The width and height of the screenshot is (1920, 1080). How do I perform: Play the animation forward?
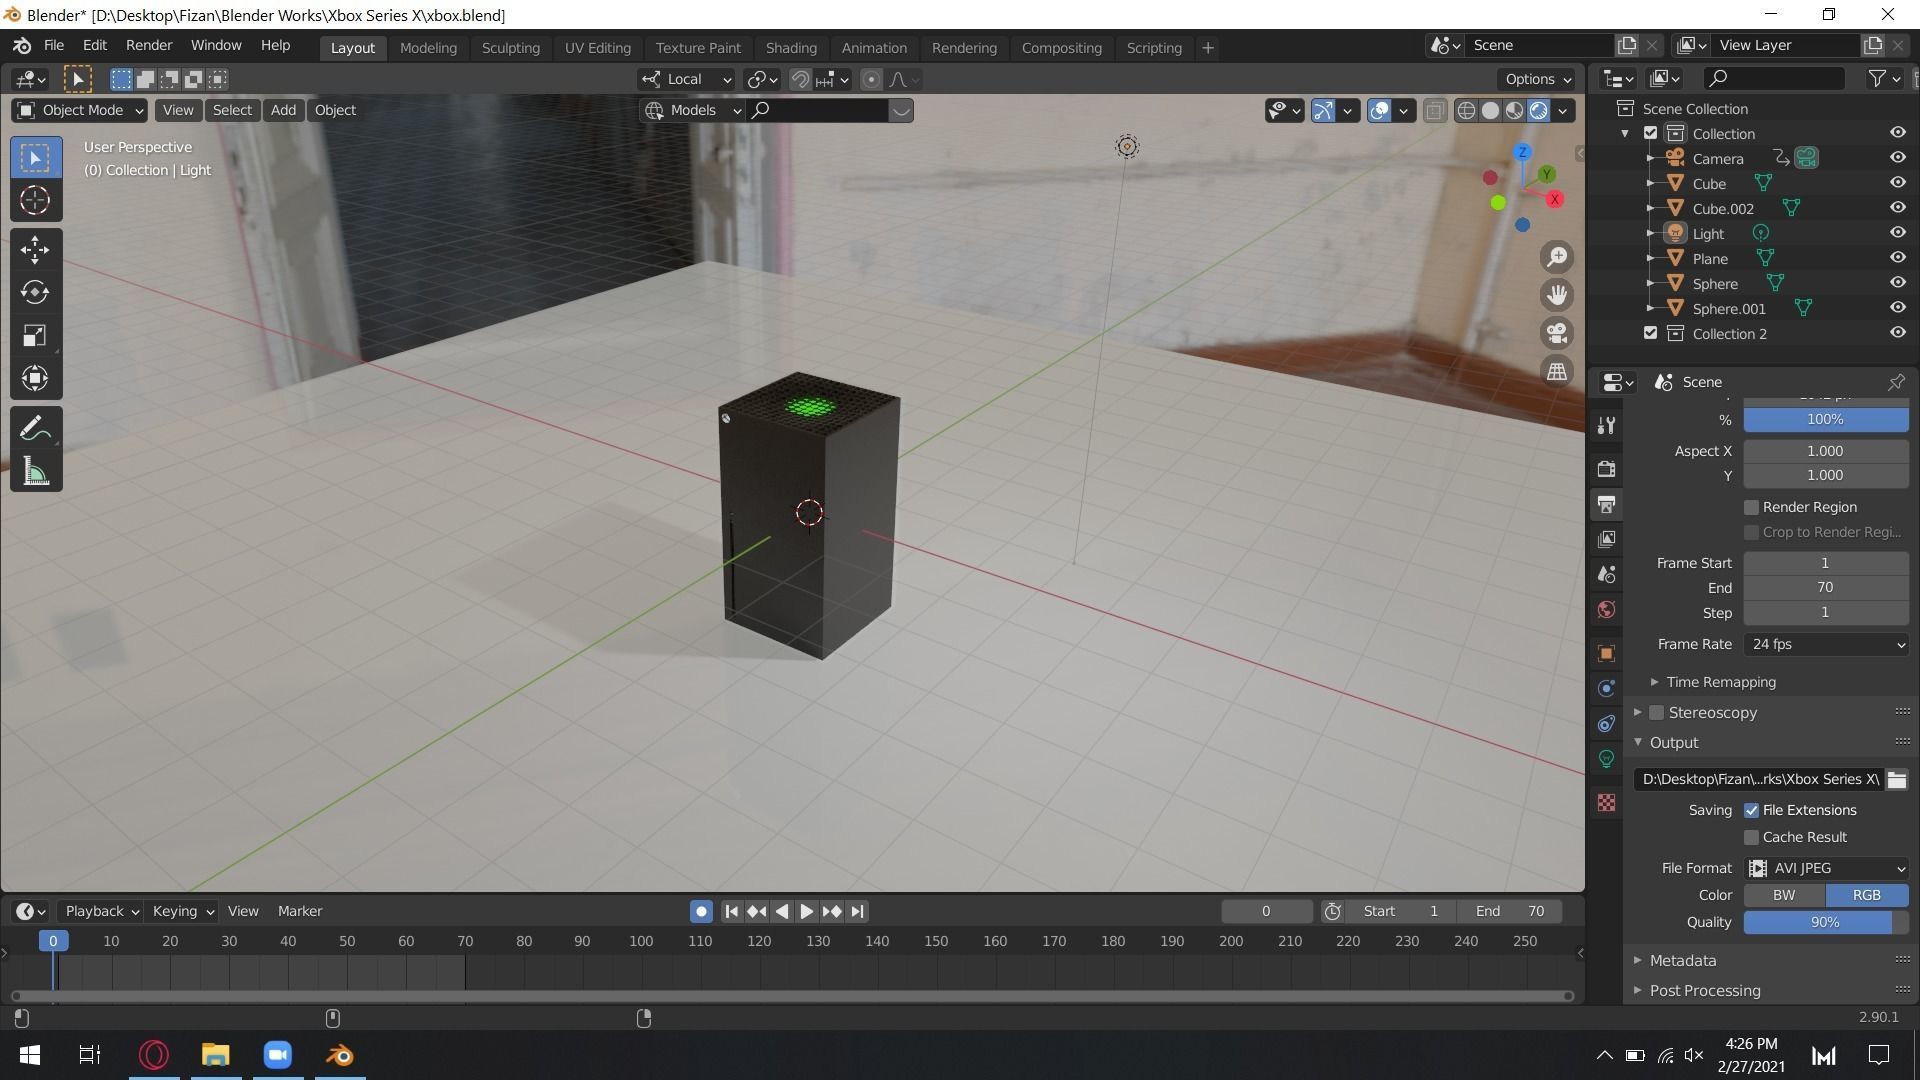(x=806, y=911)
